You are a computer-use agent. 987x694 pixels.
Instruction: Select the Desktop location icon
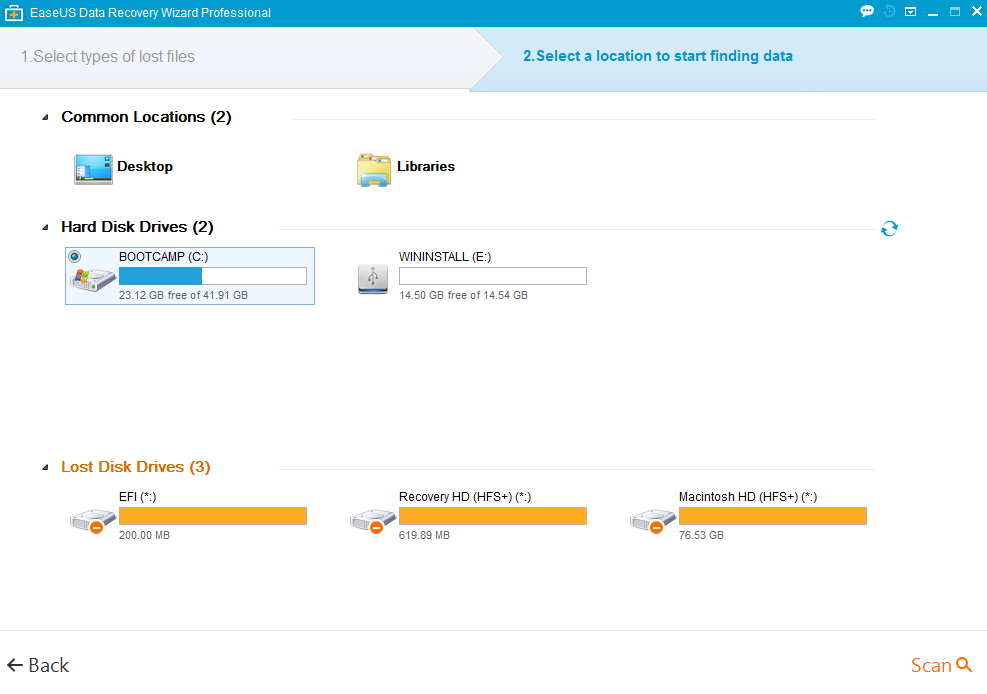tap(94, 168)
